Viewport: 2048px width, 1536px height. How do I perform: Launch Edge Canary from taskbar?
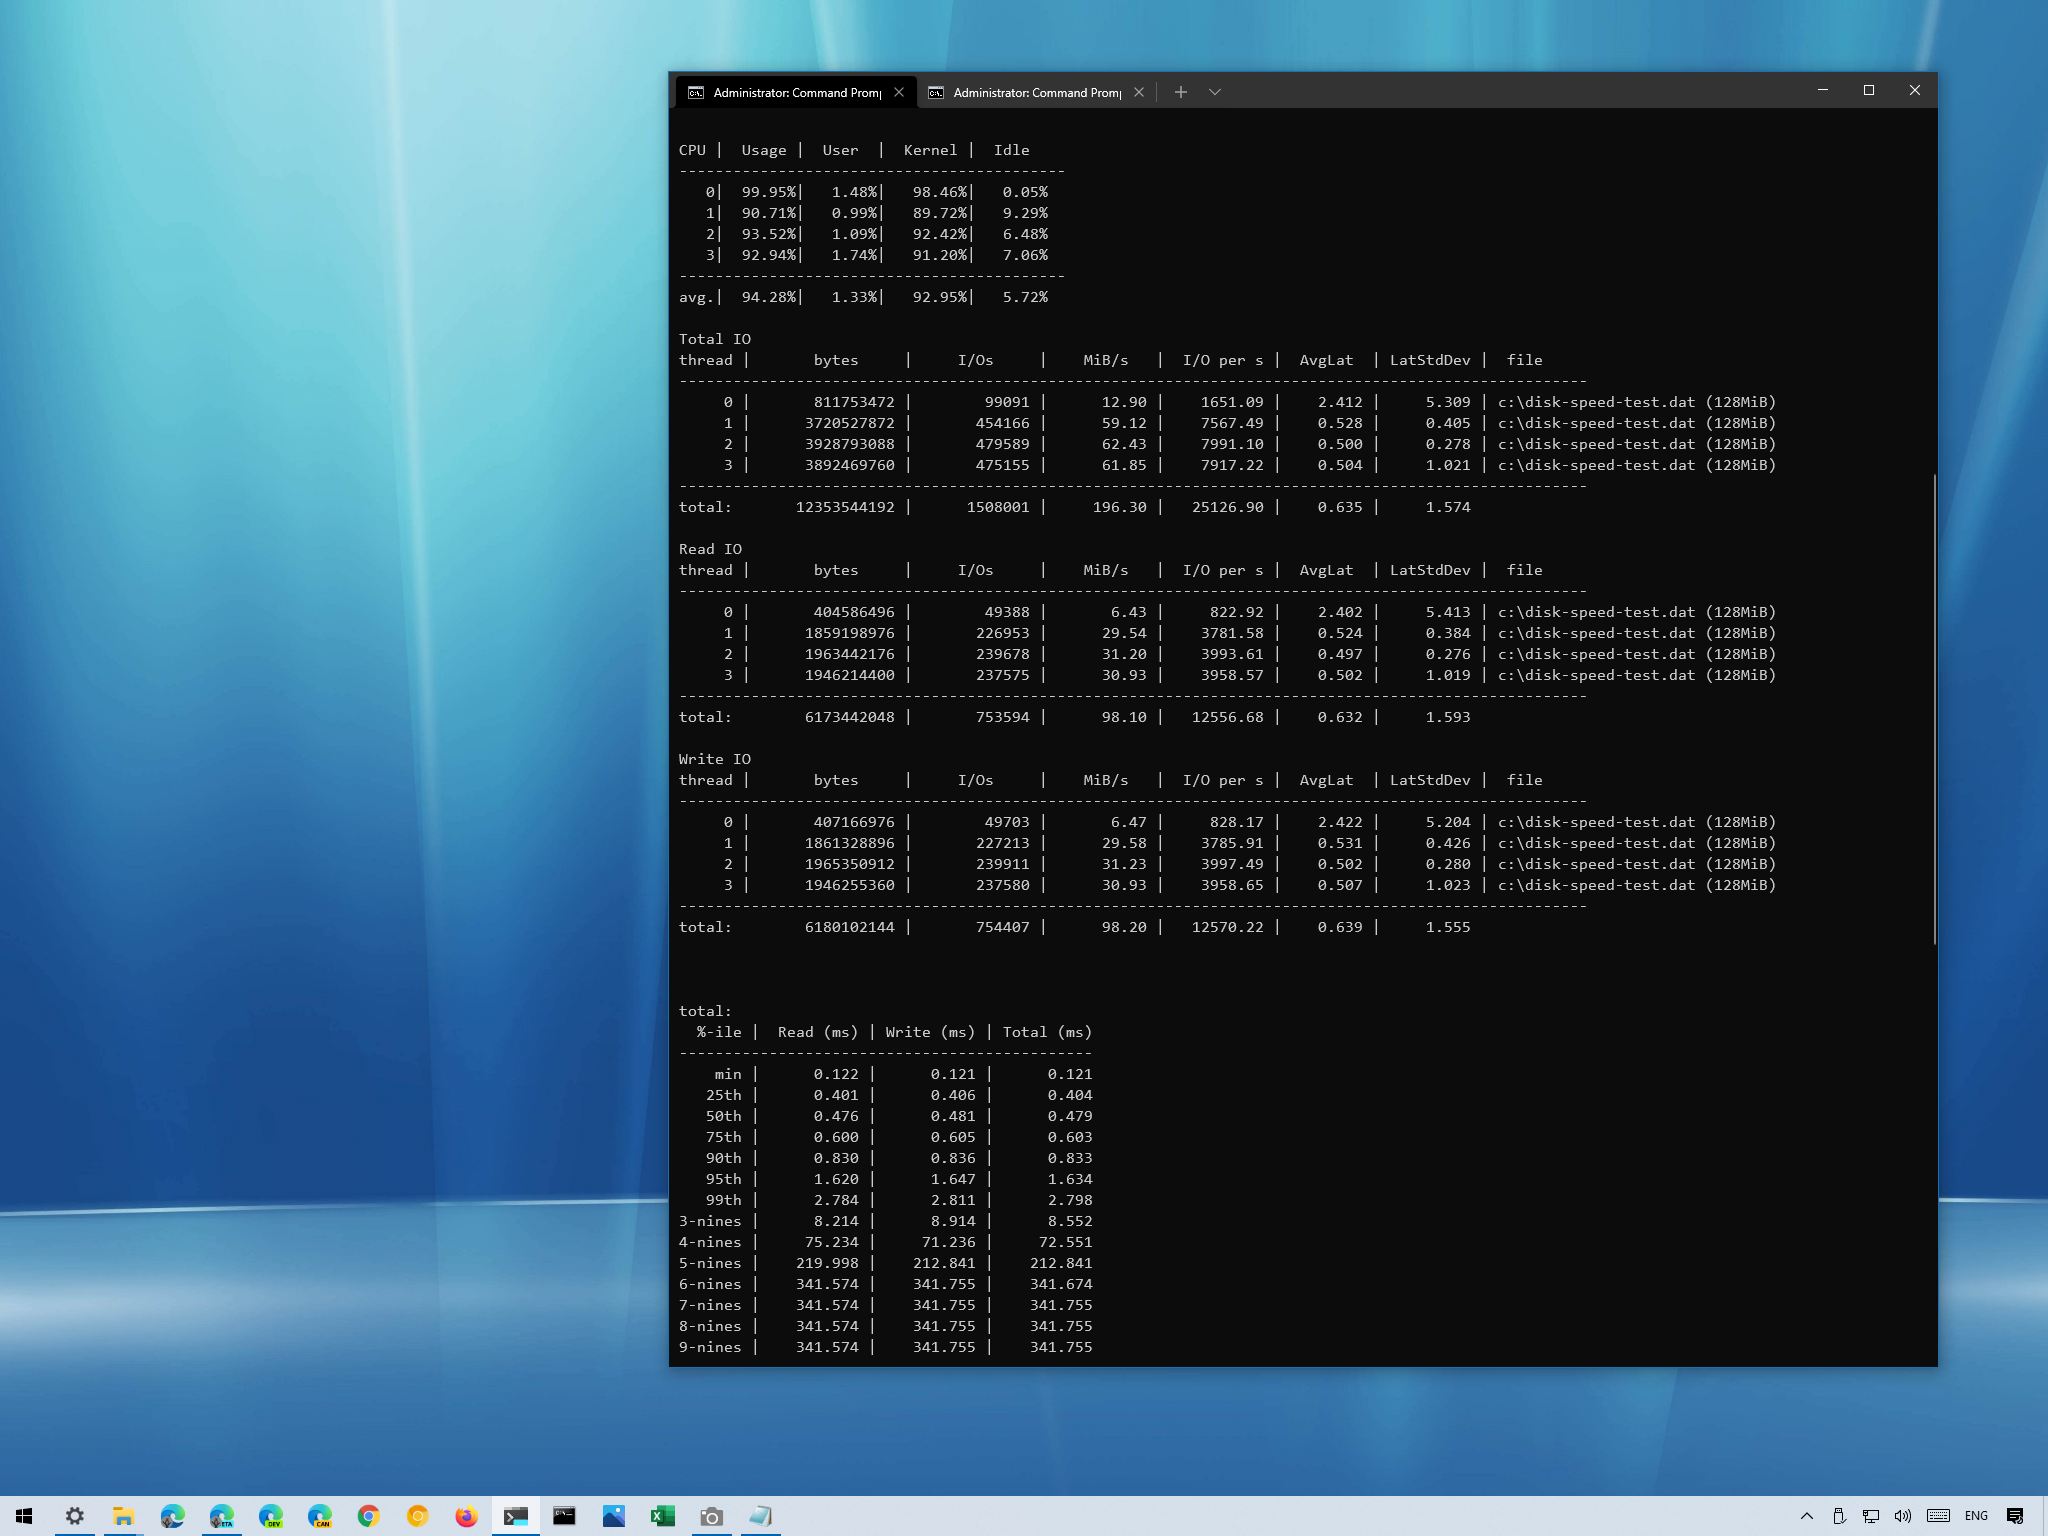pos(319,1516)
